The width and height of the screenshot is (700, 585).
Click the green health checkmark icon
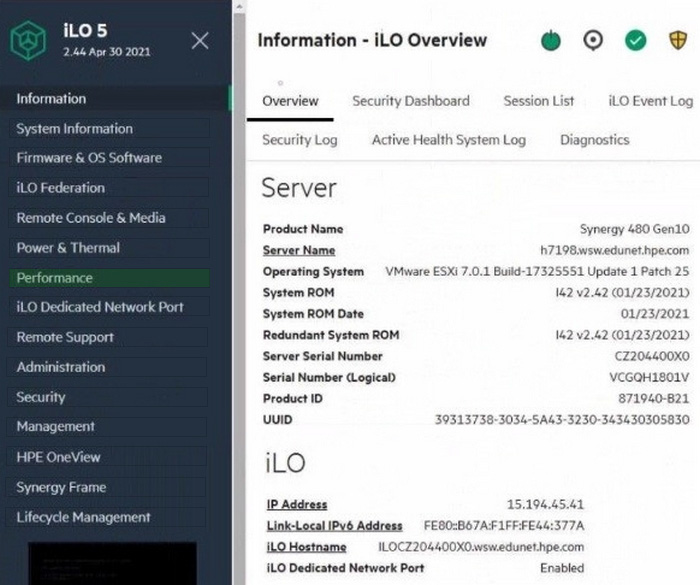[636, 41]
